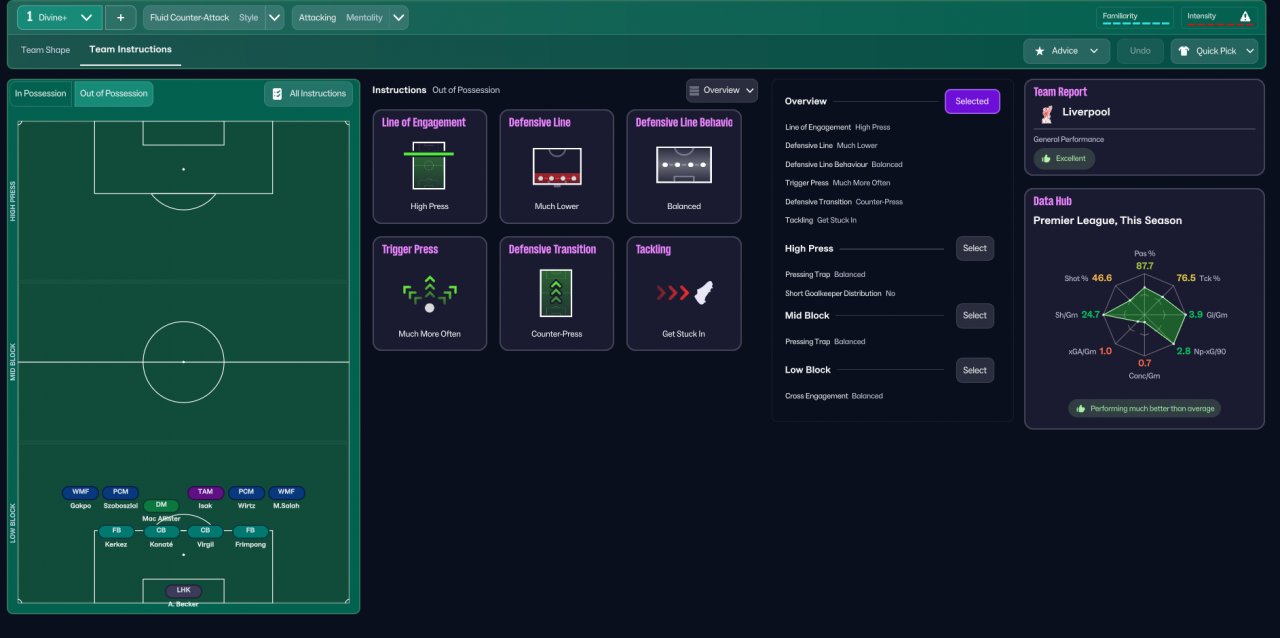The width and height of the screenshot is (1280, 638).
Task: Click the plus button to add tactic
Action: pyautogui.click(x=120, y=17)
